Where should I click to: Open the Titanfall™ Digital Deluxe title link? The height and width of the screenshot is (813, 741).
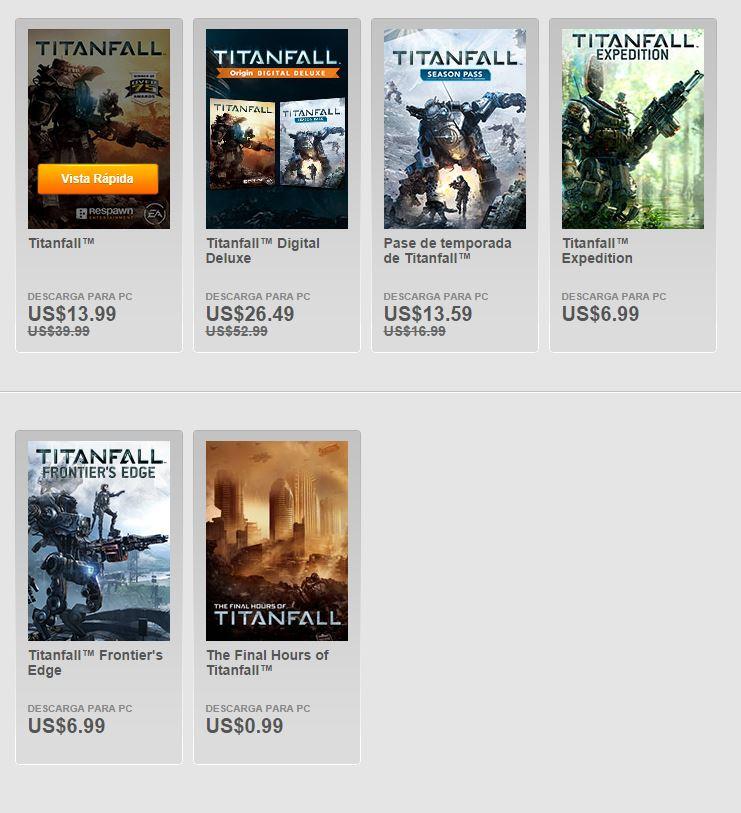point(263,250)
